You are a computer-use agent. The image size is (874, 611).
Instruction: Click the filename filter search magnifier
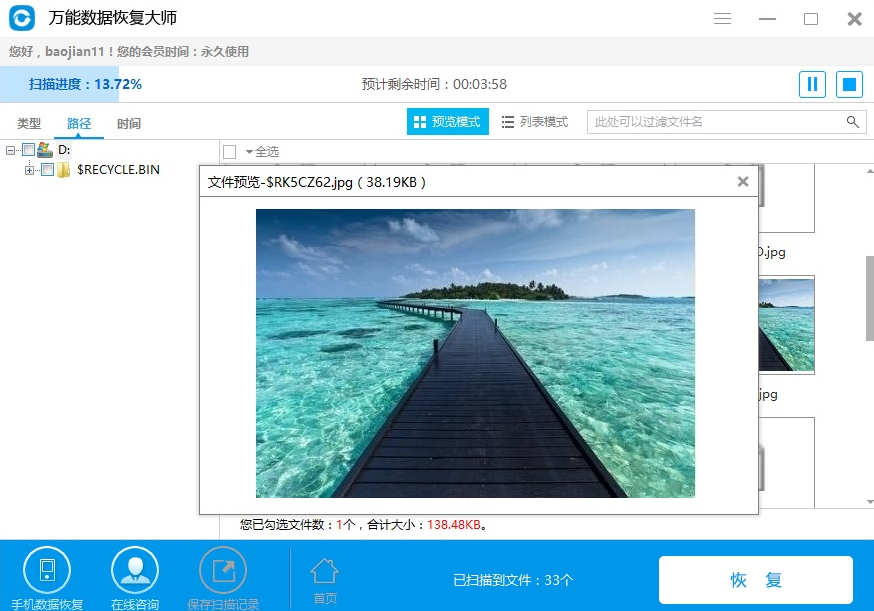click(852, 120)
